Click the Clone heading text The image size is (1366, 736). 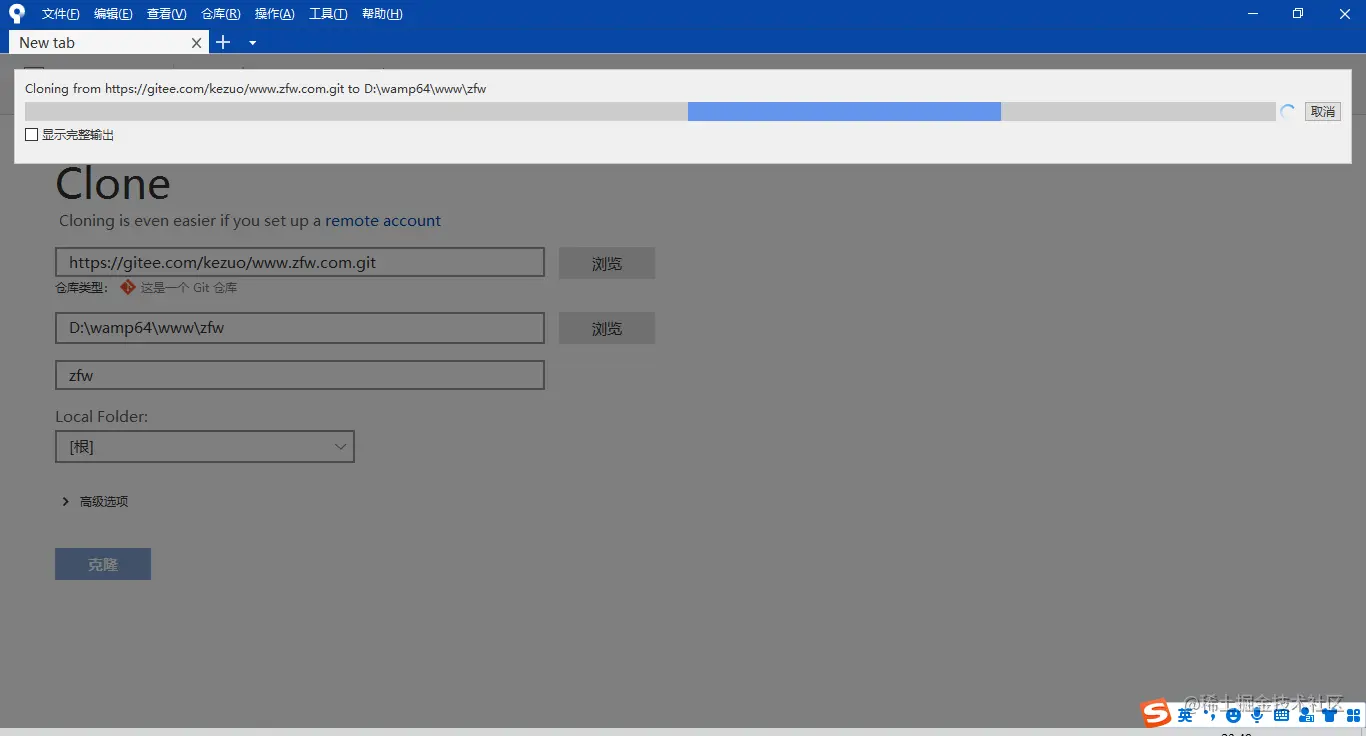pyautogui.click(x=113, y=184)
